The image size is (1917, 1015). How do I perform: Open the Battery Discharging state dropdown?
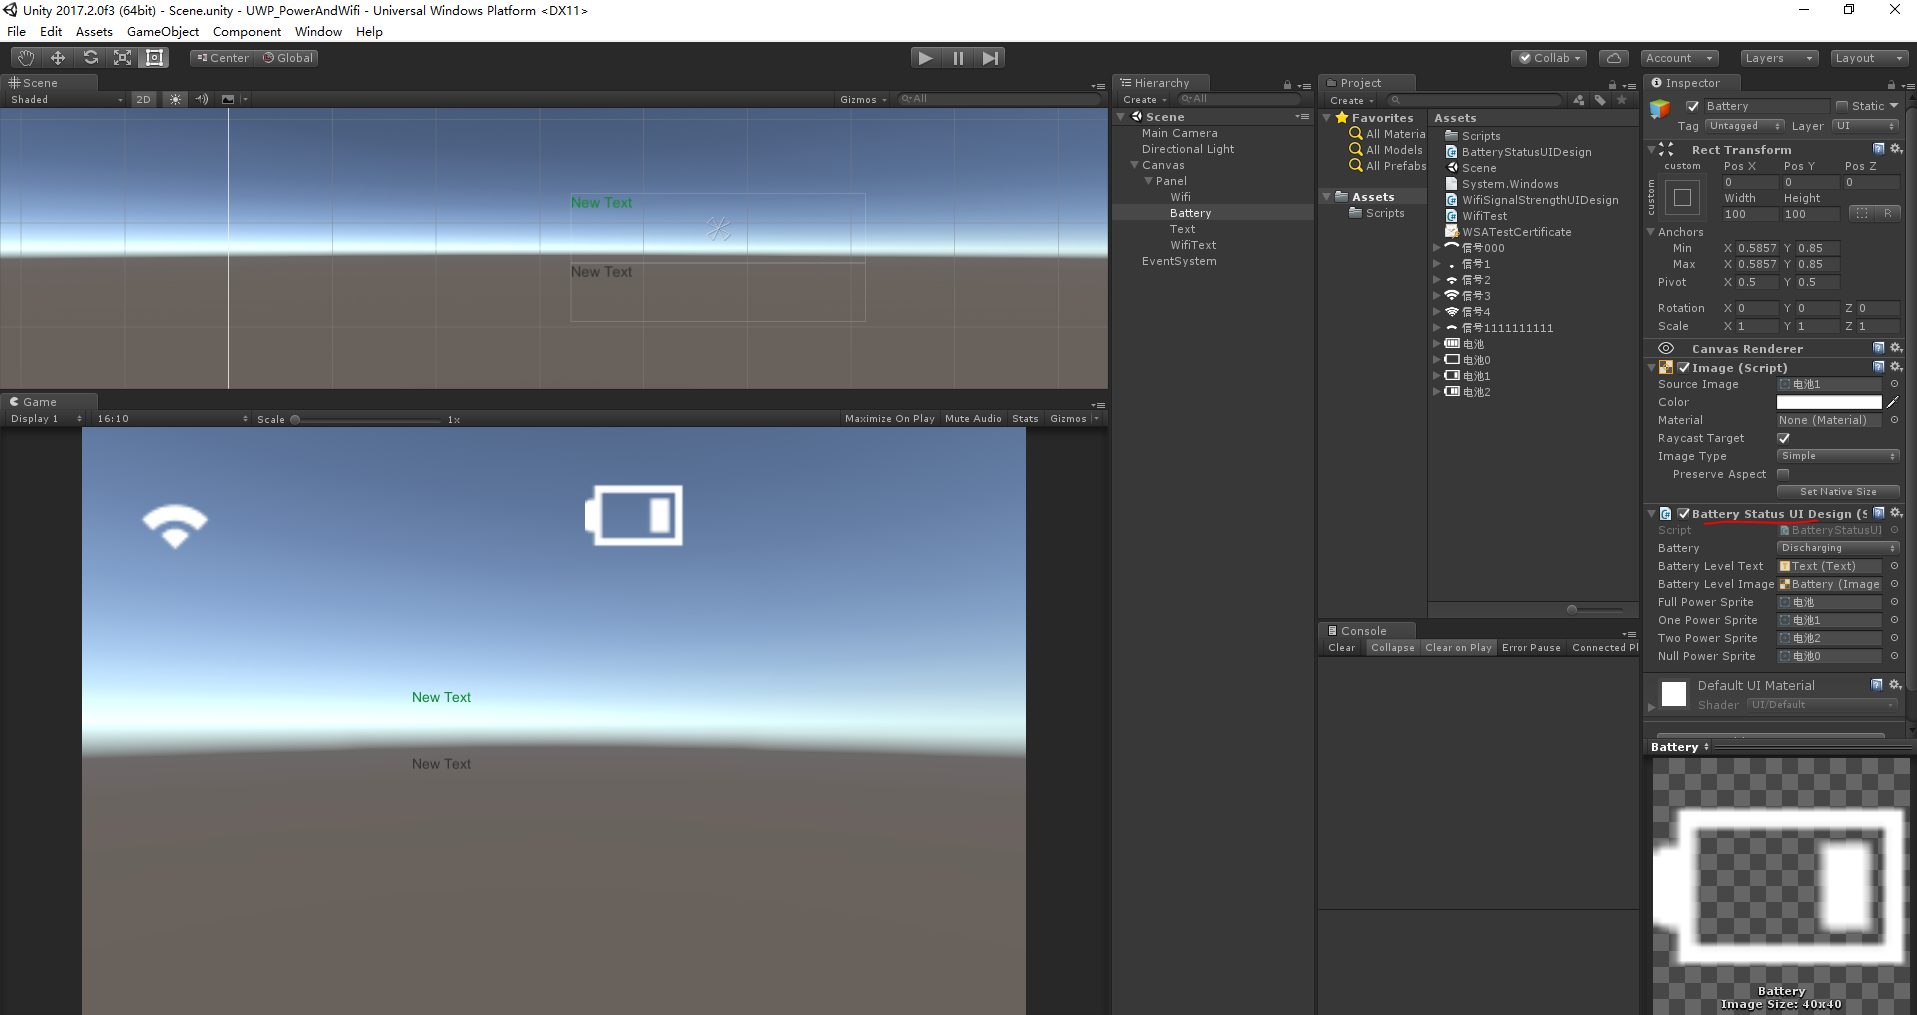click(1837, 548)
